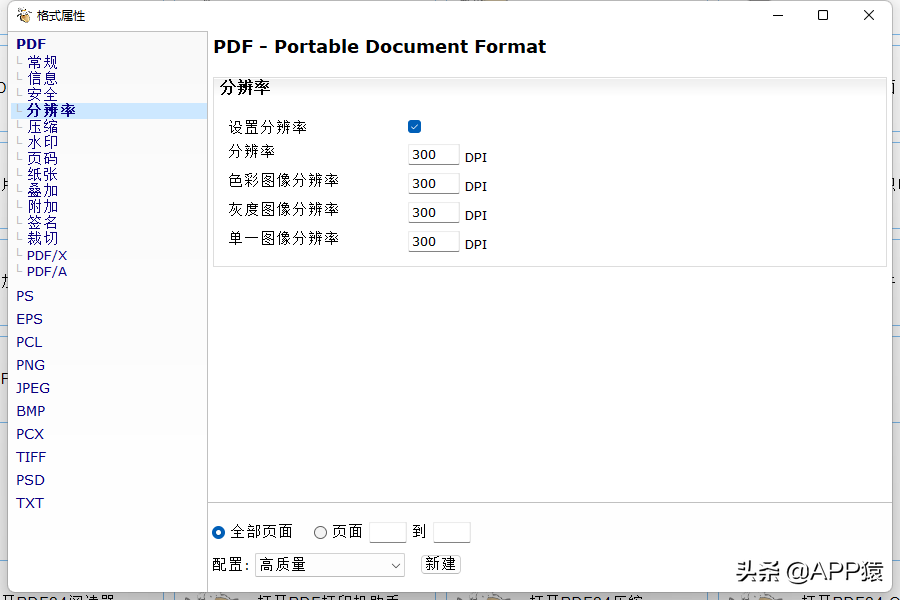Select the PDF/A tree item
This screenshot has width=900, height=600.
tap(47, 272)
